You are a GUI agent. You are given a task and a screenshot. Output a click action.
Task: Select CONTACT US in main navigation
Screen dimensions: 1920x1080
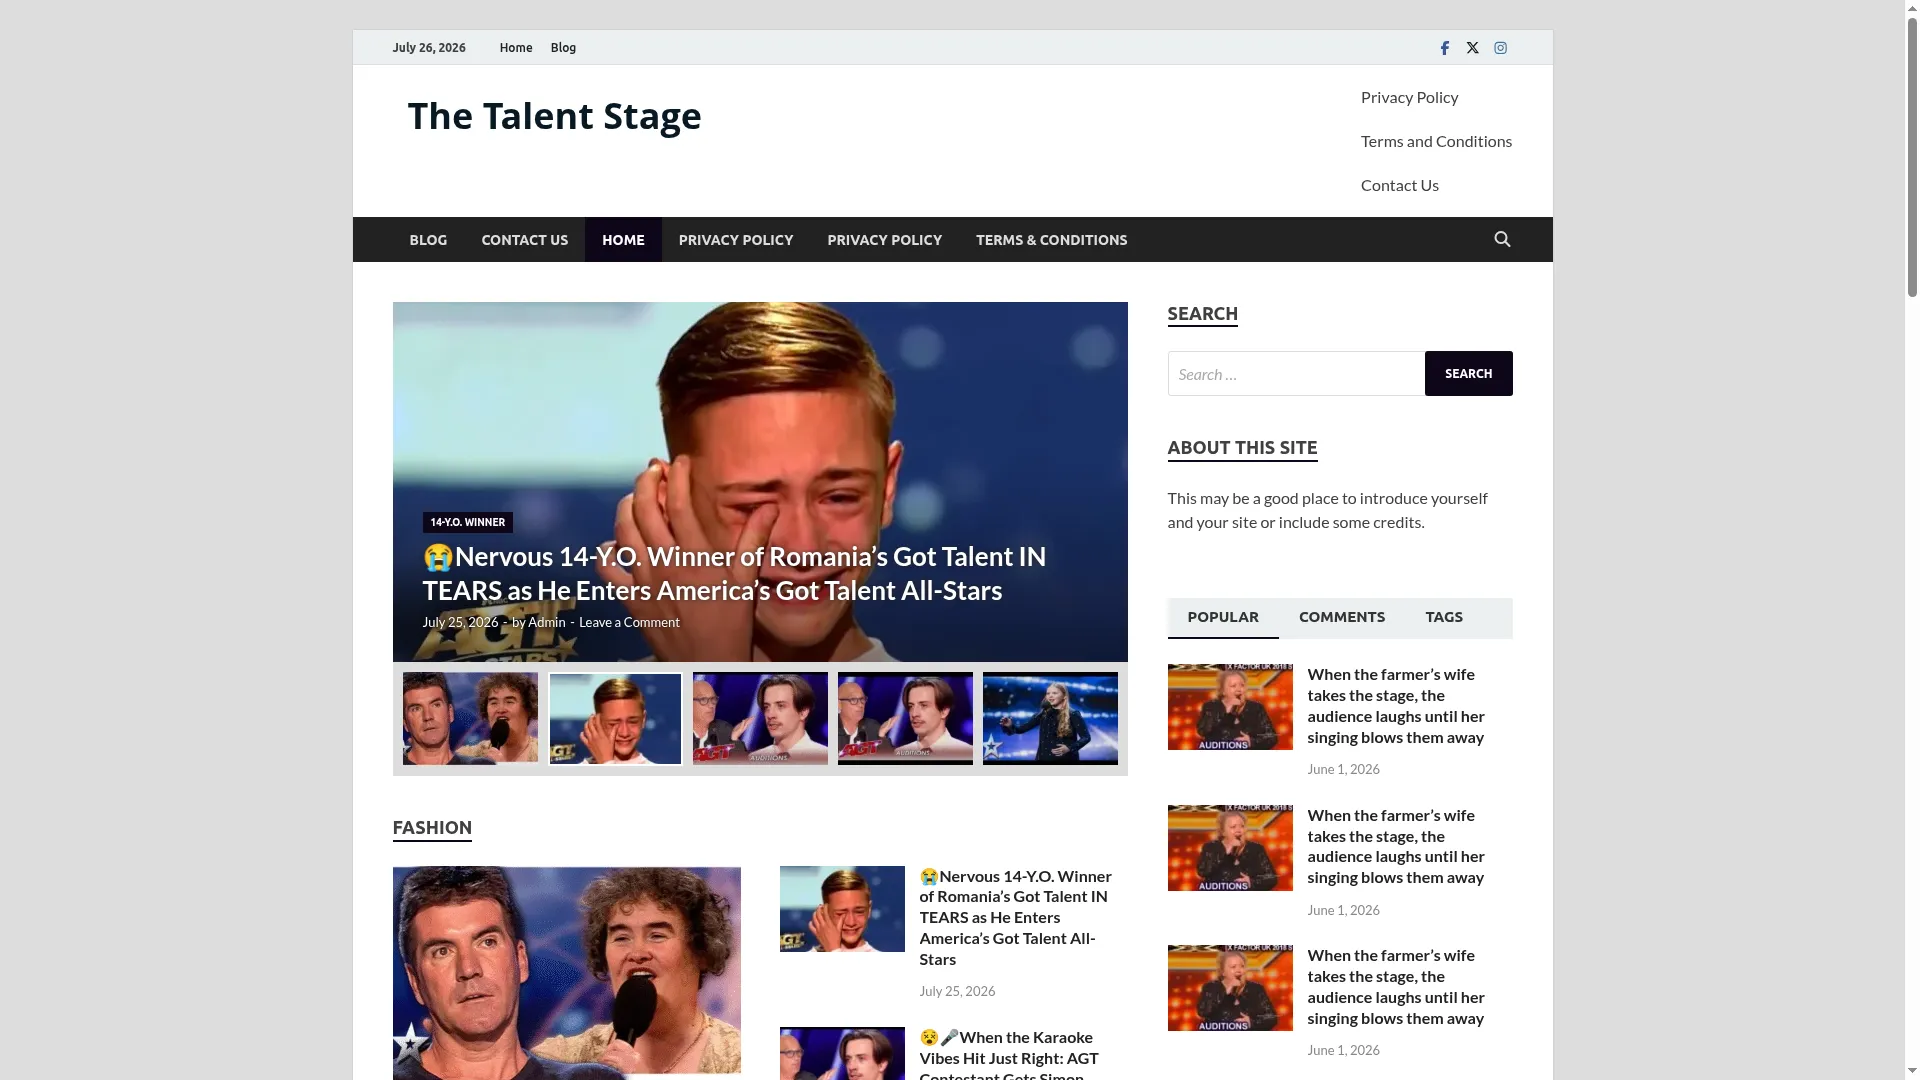(524, 240)
